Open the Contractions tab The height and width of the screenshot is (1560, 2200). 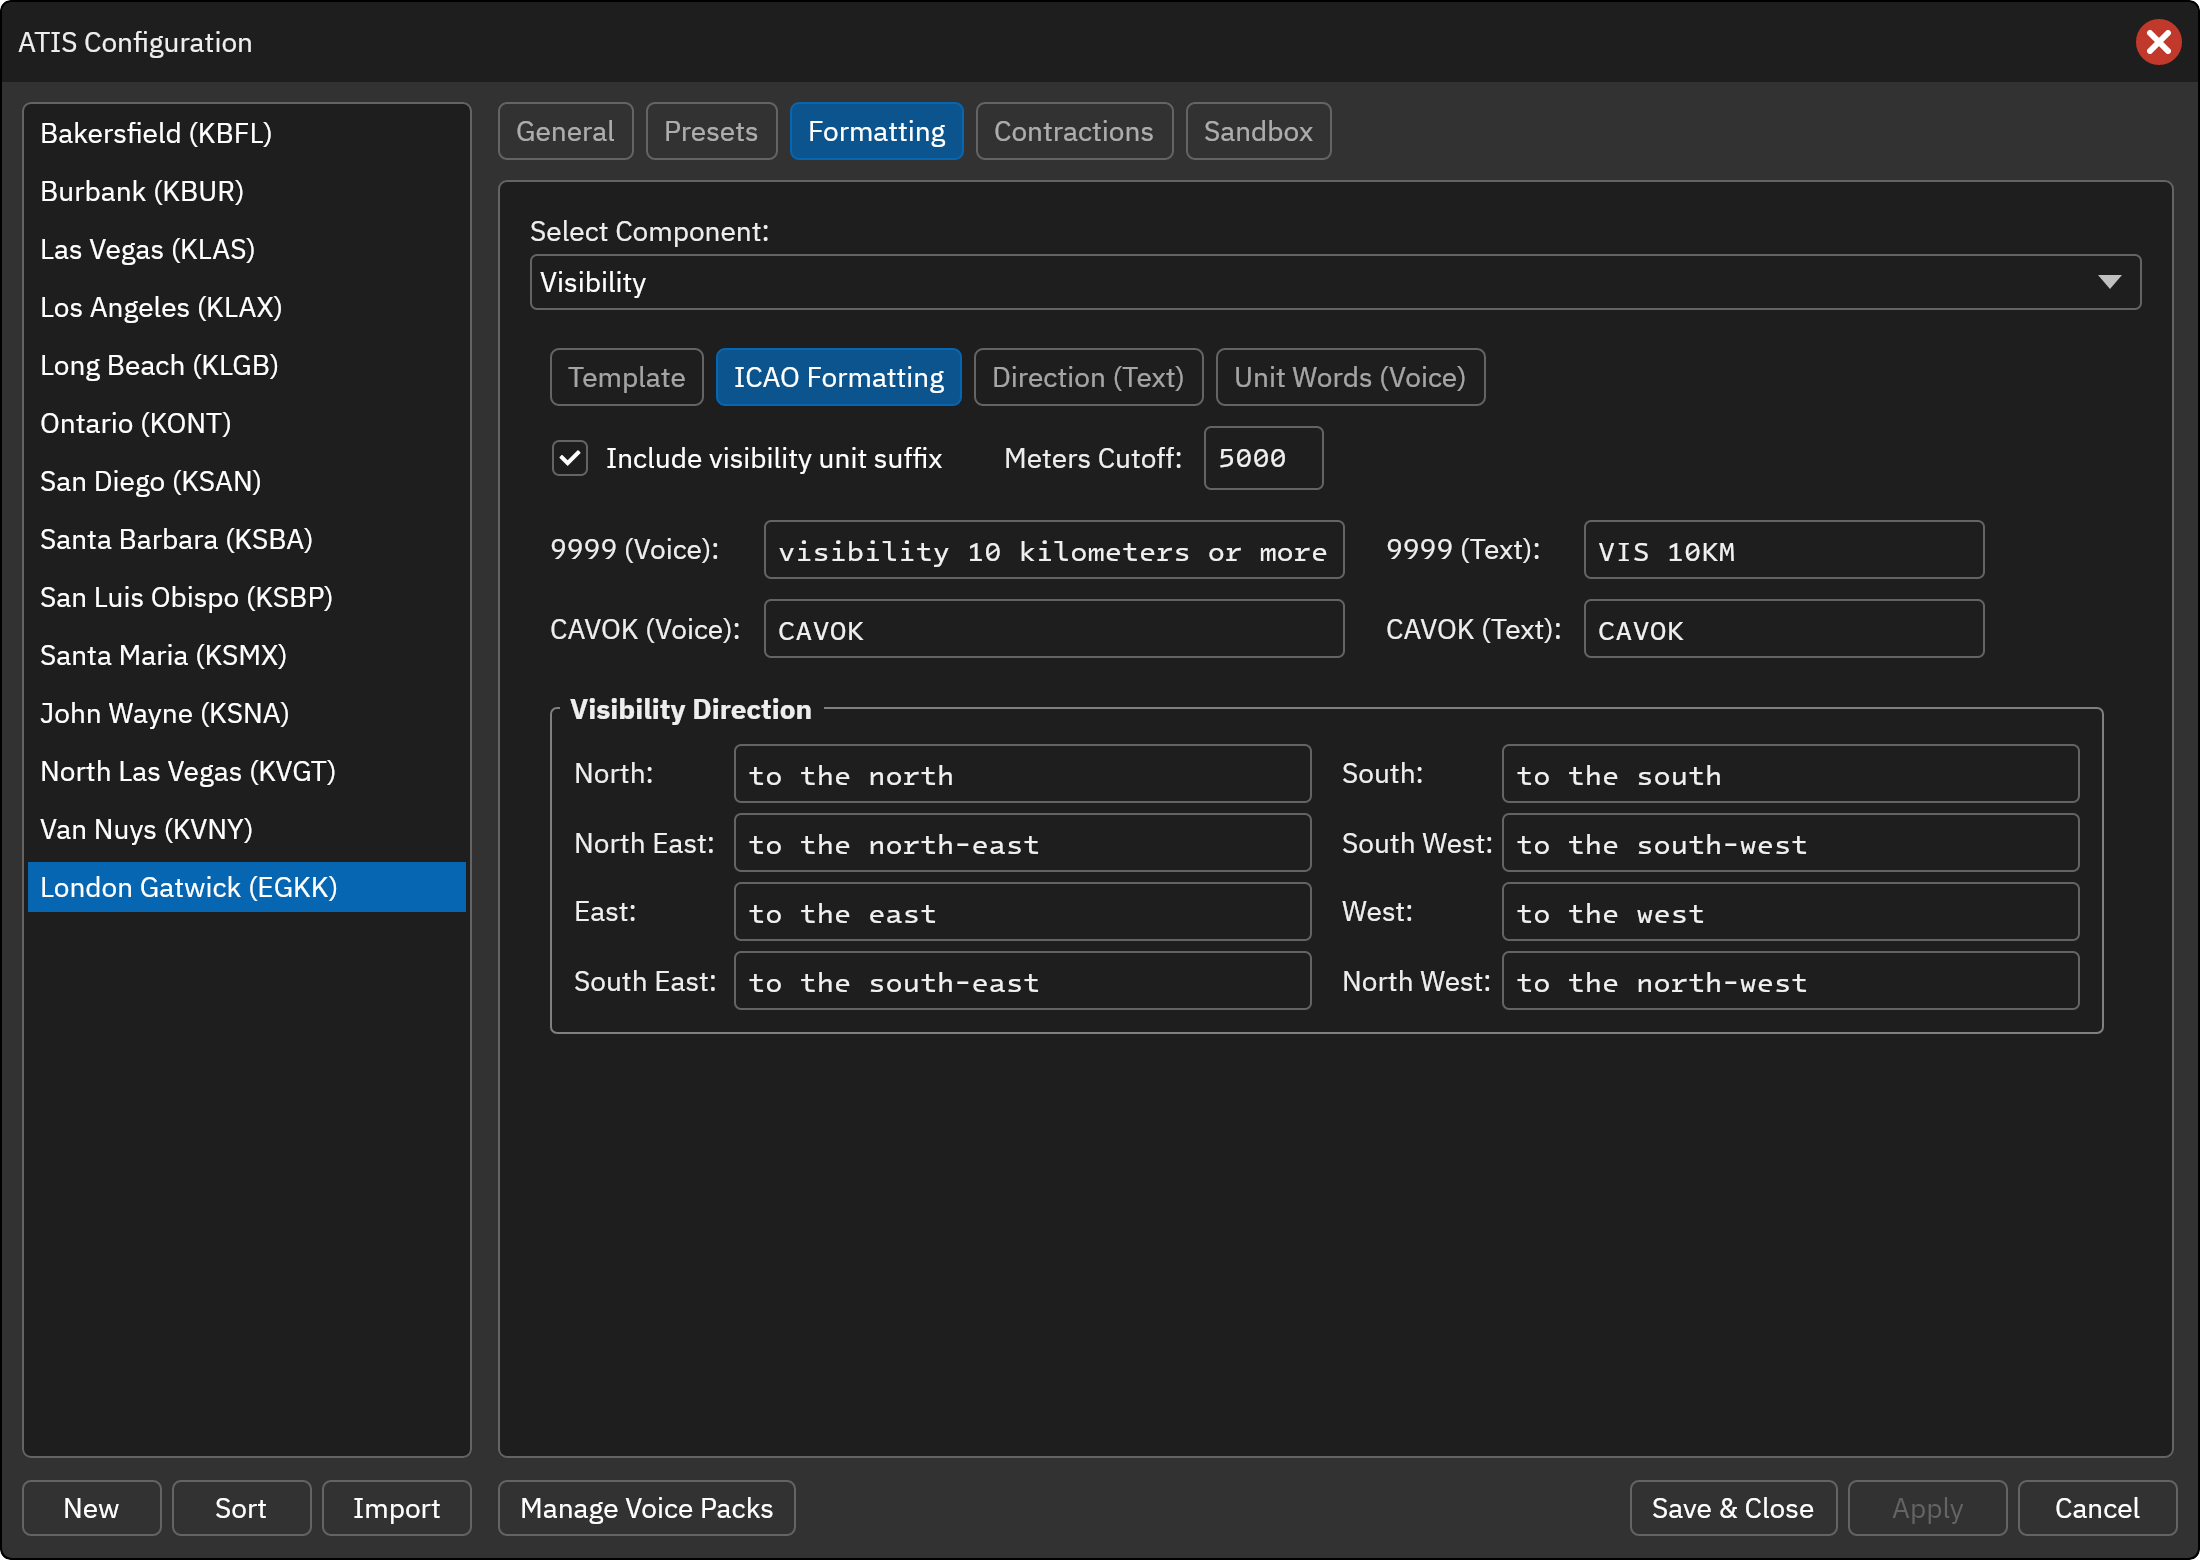1073,131
